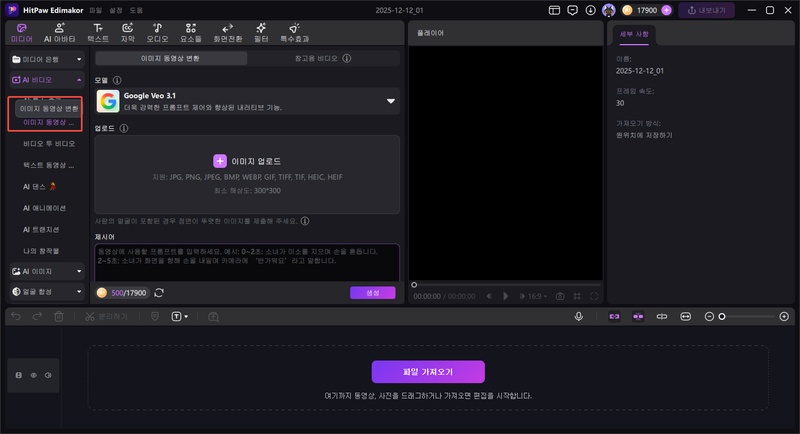Click the info icon beside 참고용 비디오
Screen dimensions: 800x434
[347, 58]
